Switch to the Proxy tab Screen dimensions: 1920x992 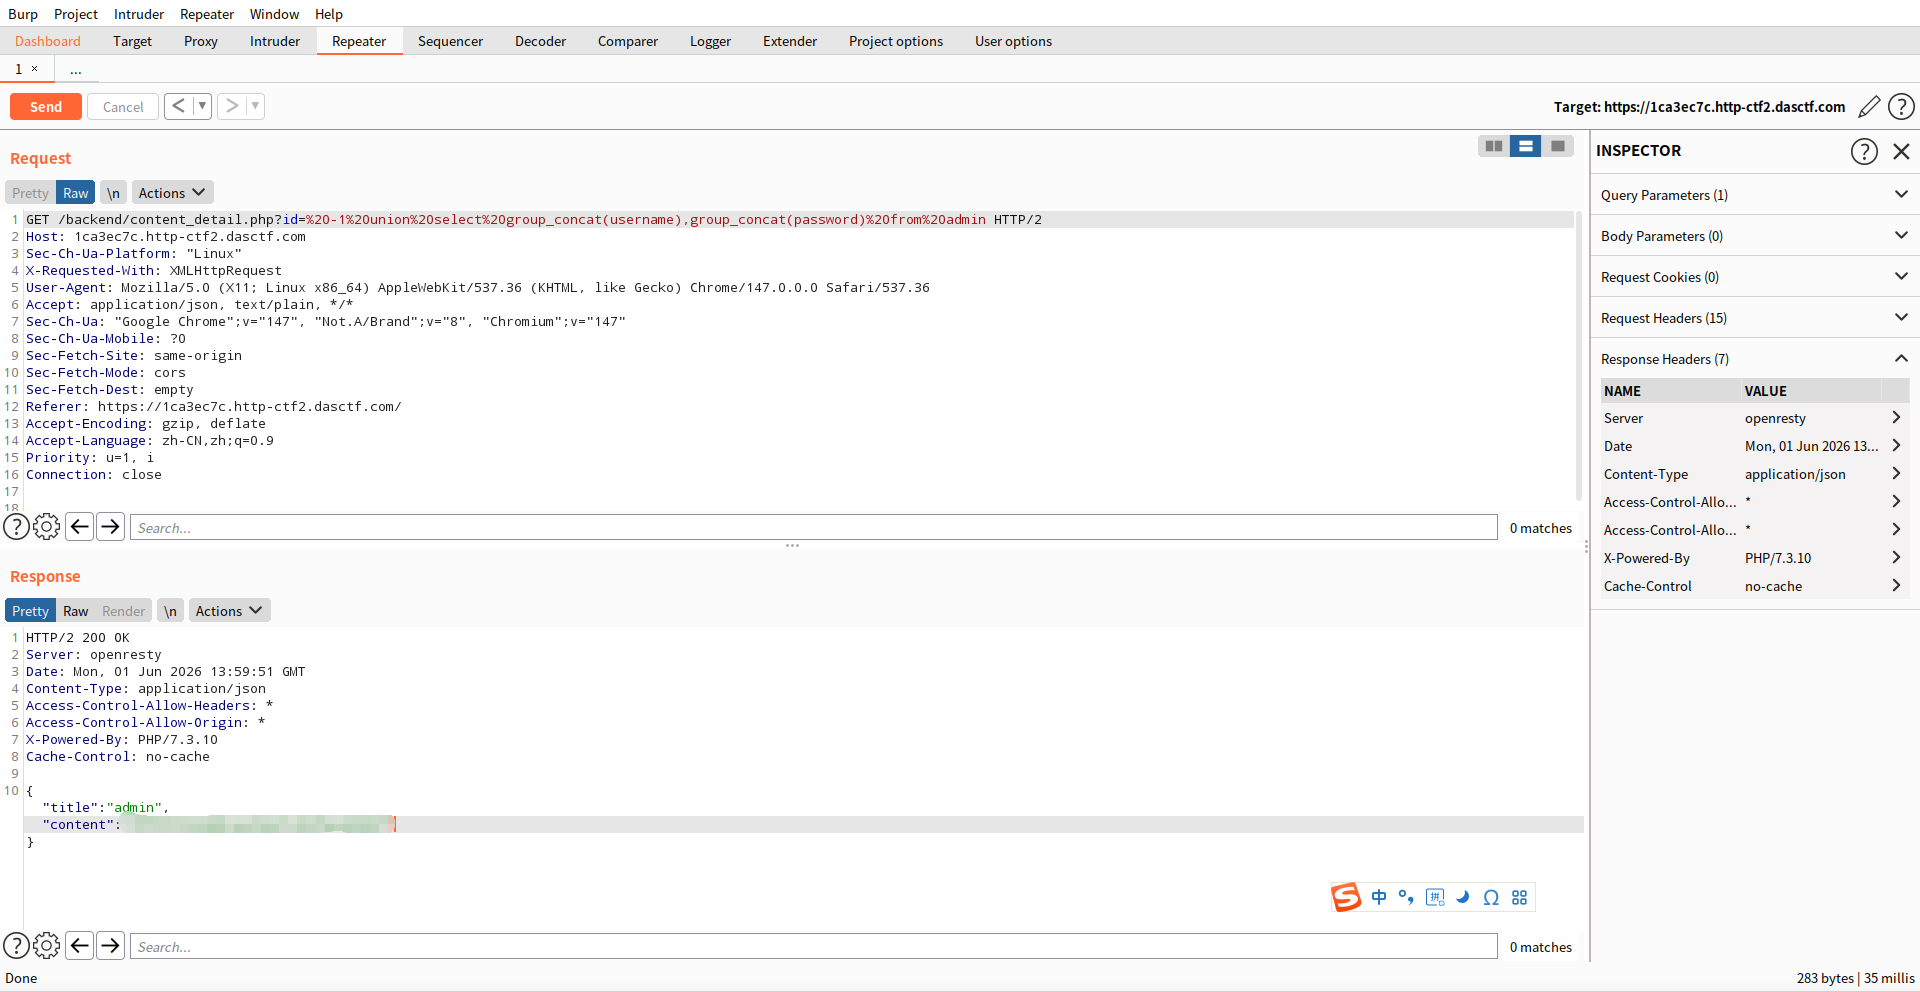click(x=201, y=41)
